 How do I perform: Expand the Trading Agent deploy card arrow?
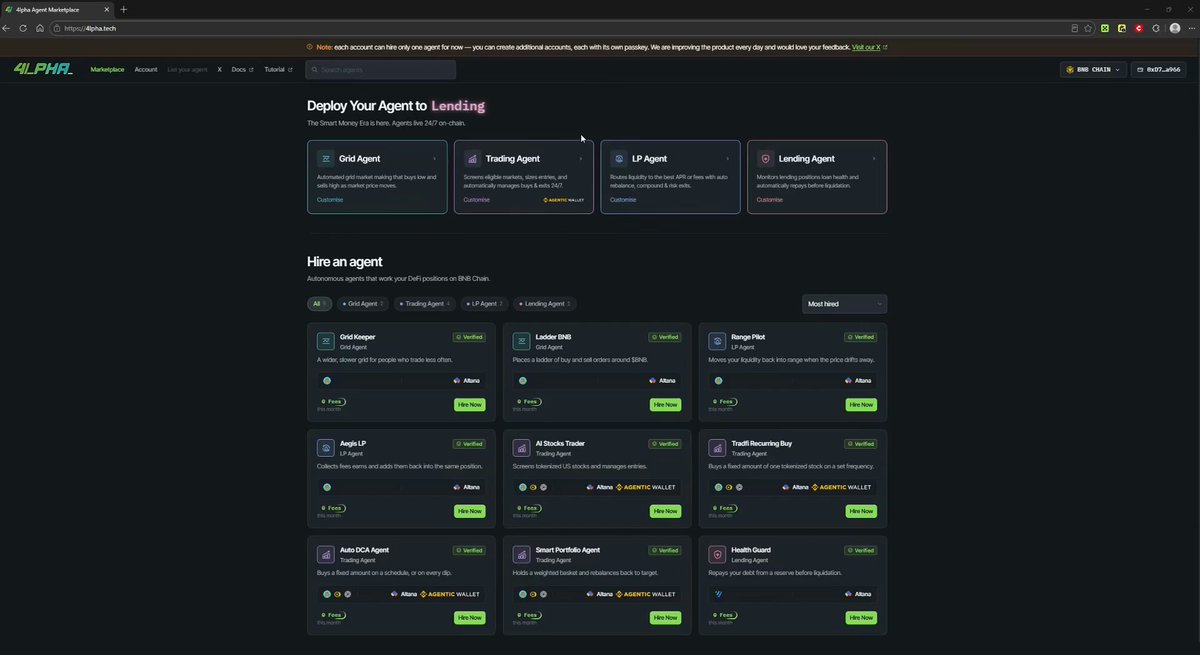(x=580, y=158)
